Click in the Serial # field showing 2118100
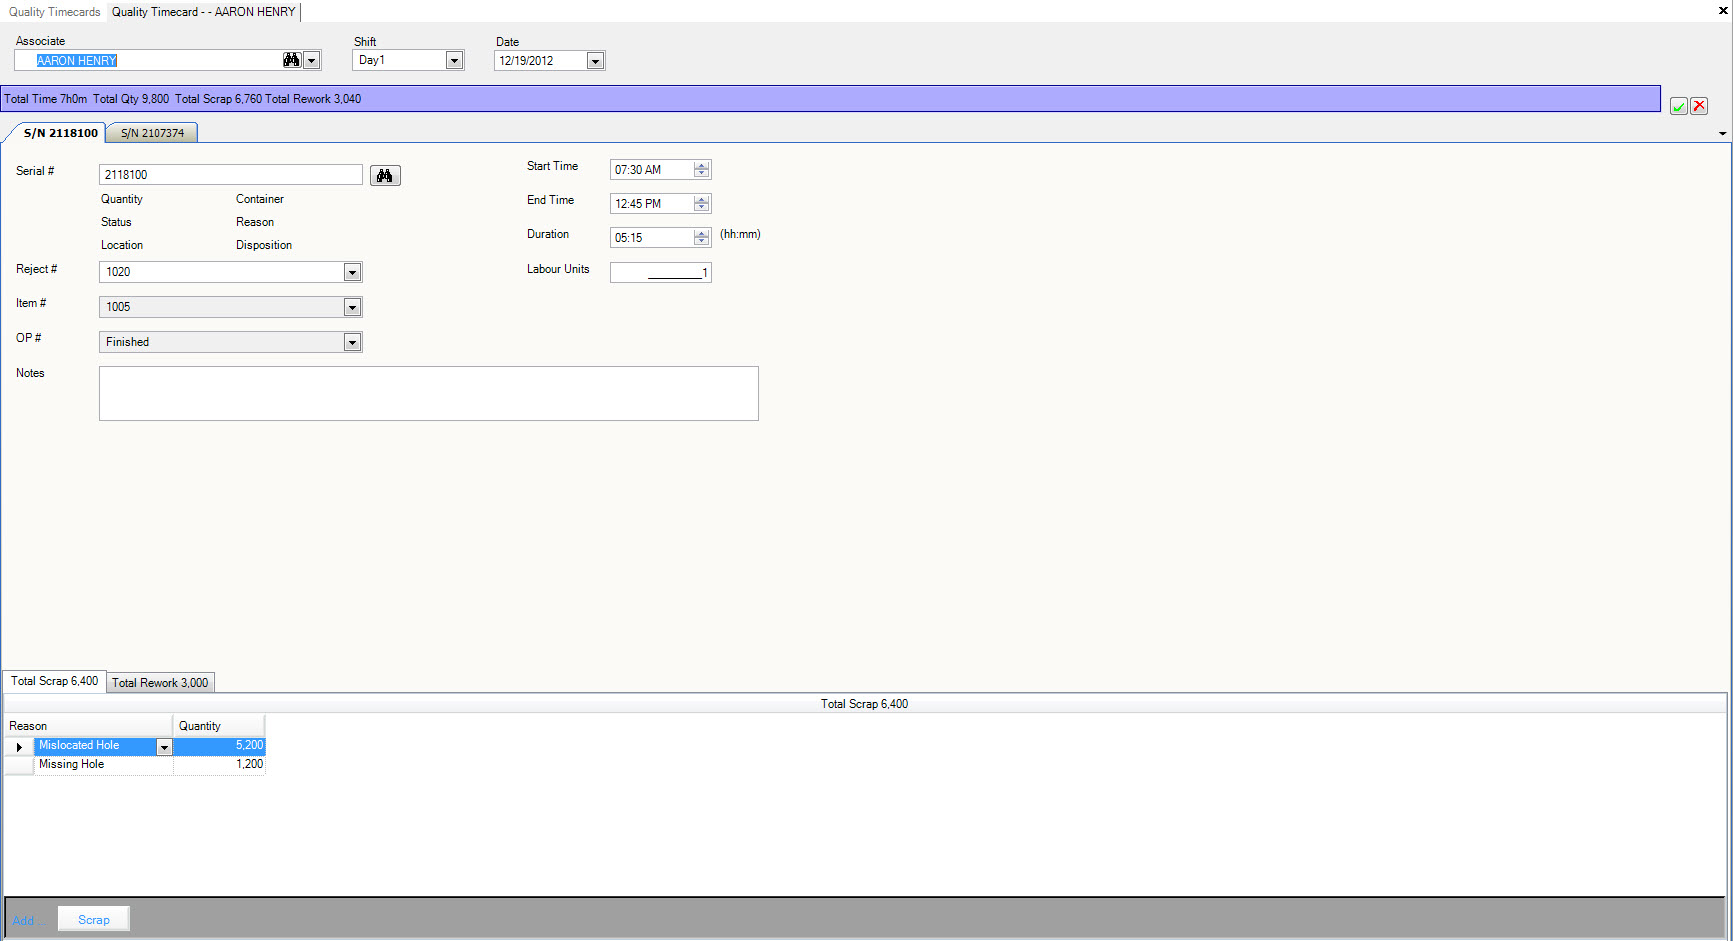Screen dimensions: 1733x941 (231, 175)
